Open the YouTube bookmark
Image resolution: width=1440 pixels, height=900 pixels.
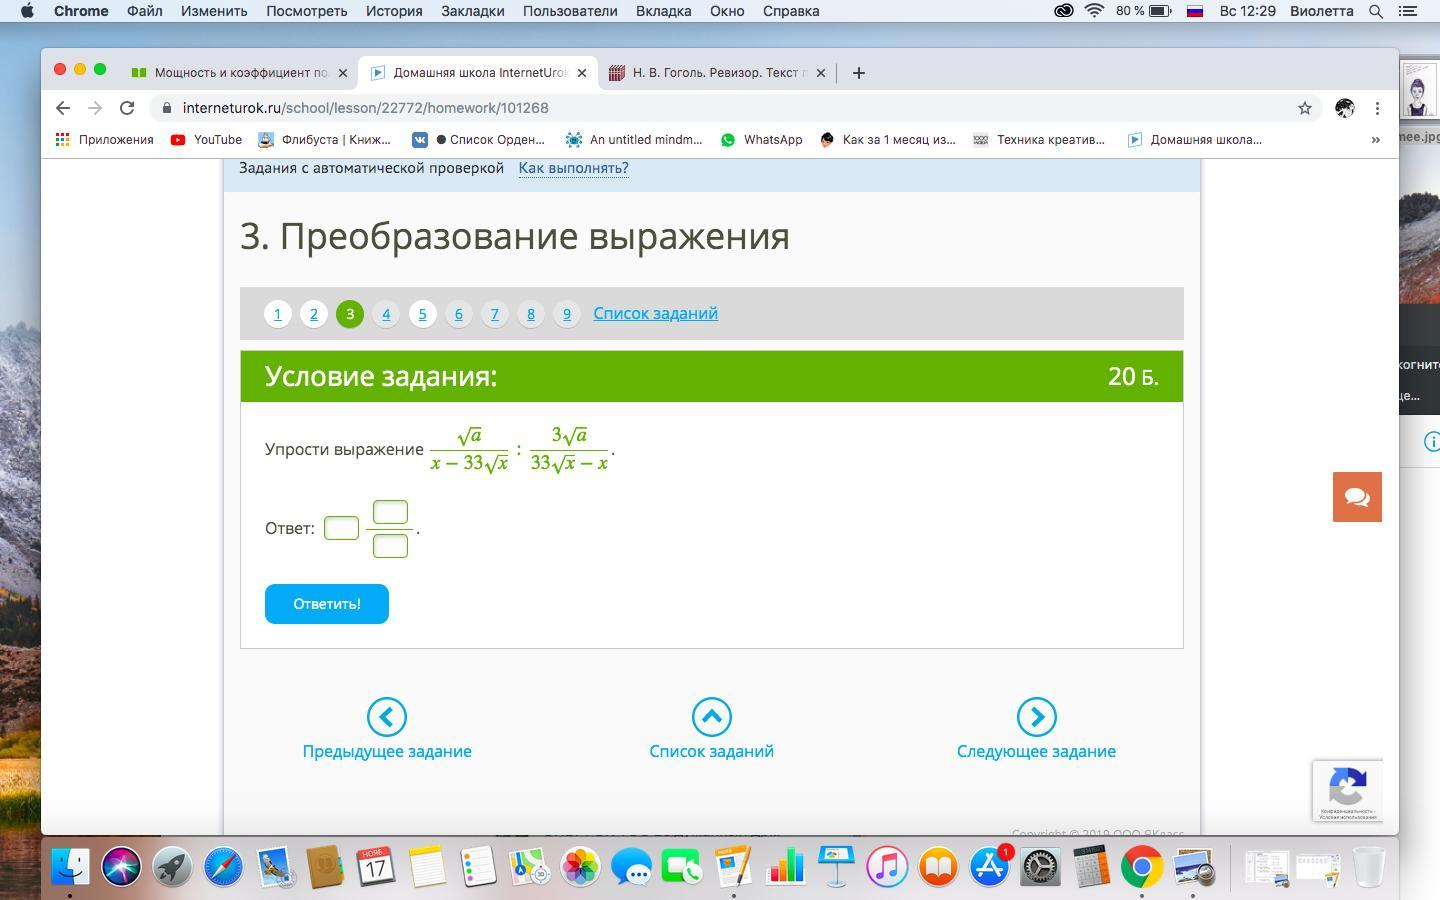206,140
